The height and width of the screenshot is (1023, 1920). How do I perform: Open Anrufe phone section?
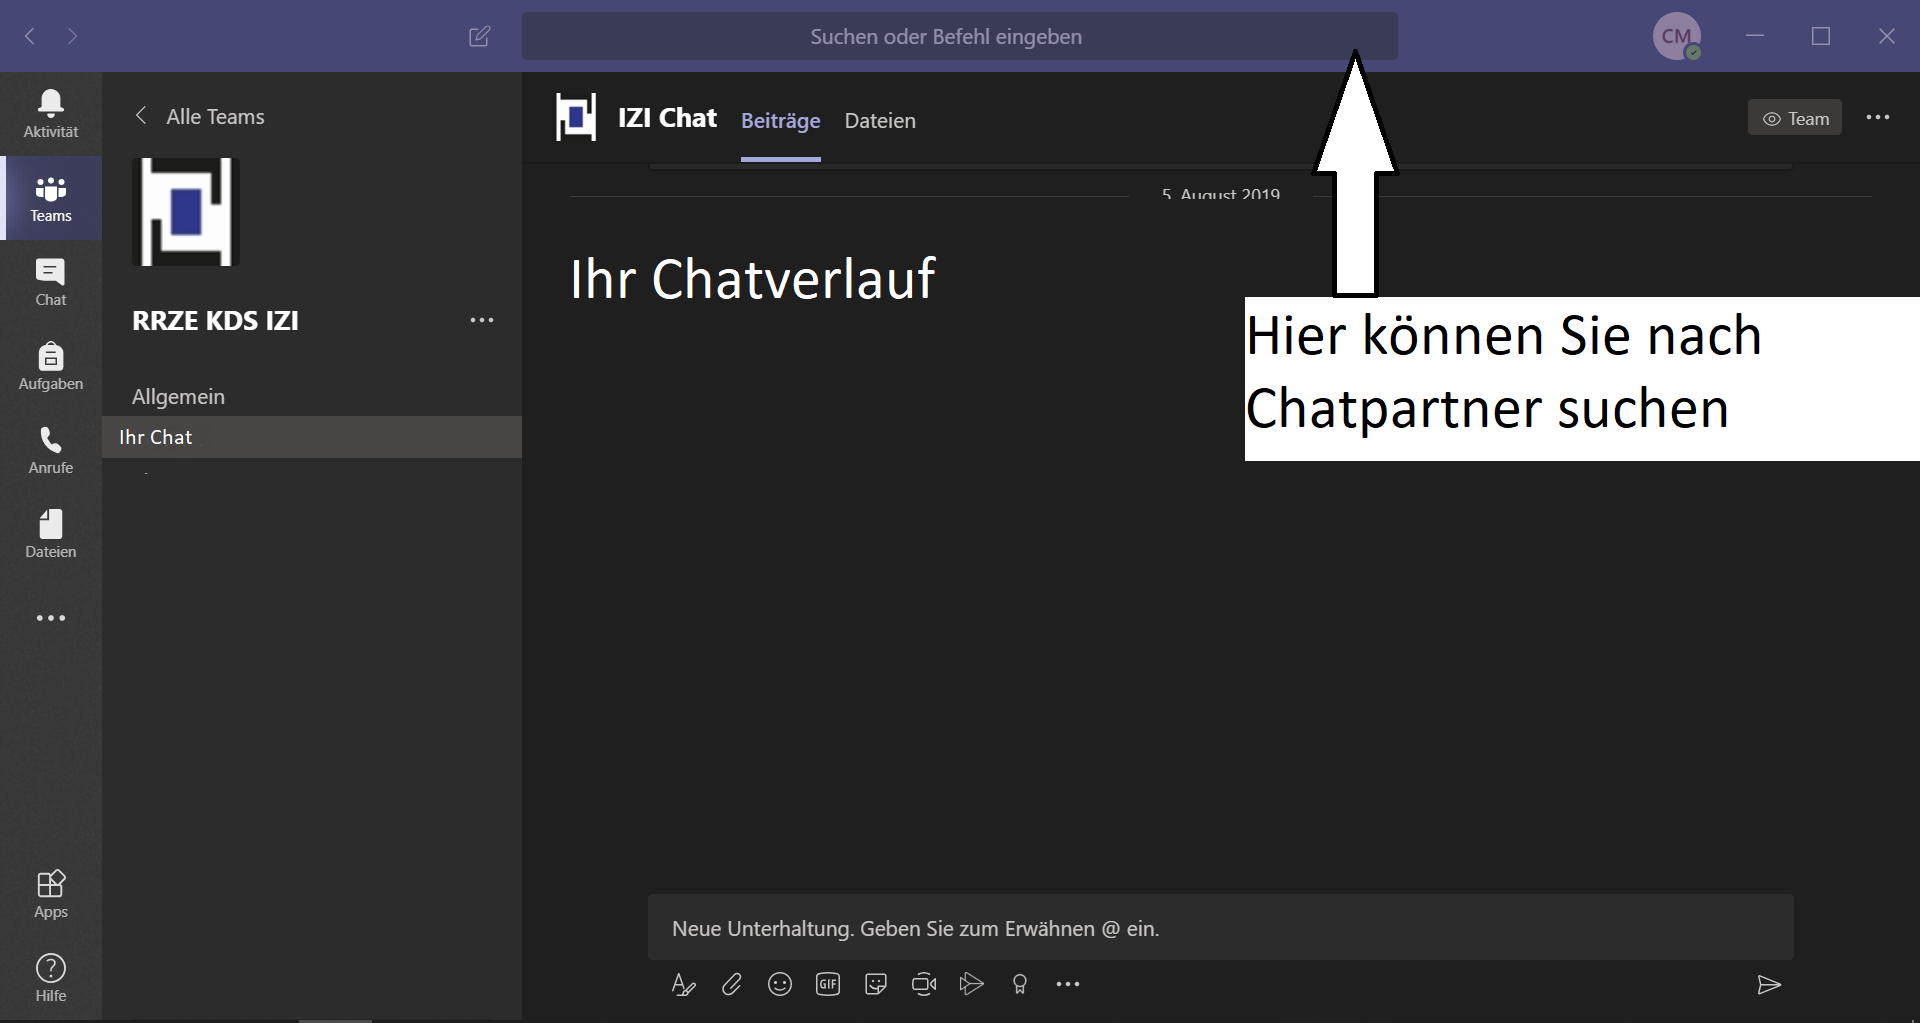pyautogui.click(x=50, y=450)
